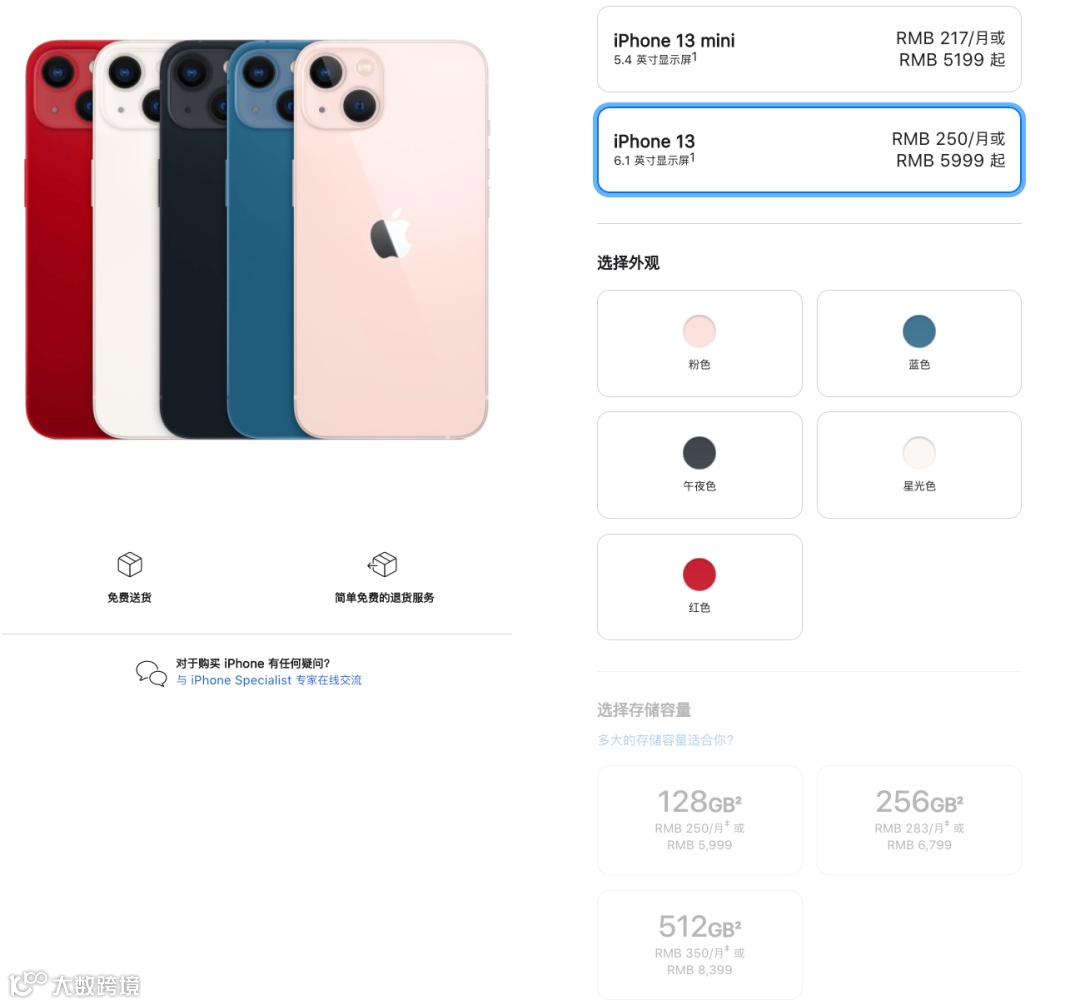1080x1005 pixels.
Task: Select 512GB storage option
Action: pos(699,944)
